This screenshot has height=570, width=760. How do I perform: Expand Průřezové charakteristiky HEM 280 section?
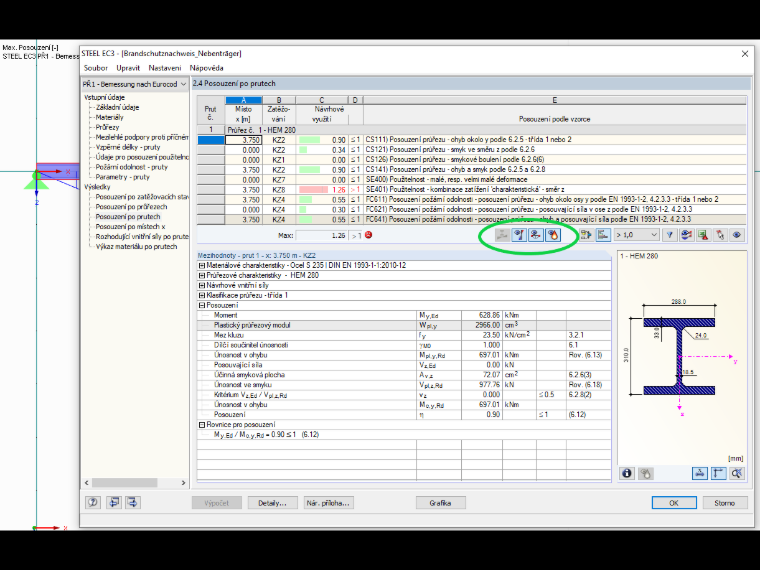pyautogui.click(x=202, y=275)
